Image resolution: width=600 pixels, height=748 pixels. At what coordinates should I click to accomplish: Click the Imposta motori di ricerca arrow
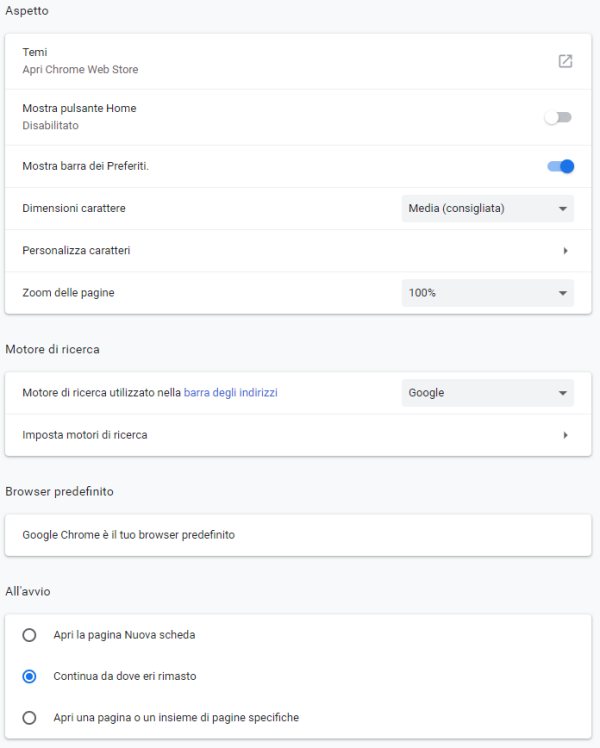(565, 435)
